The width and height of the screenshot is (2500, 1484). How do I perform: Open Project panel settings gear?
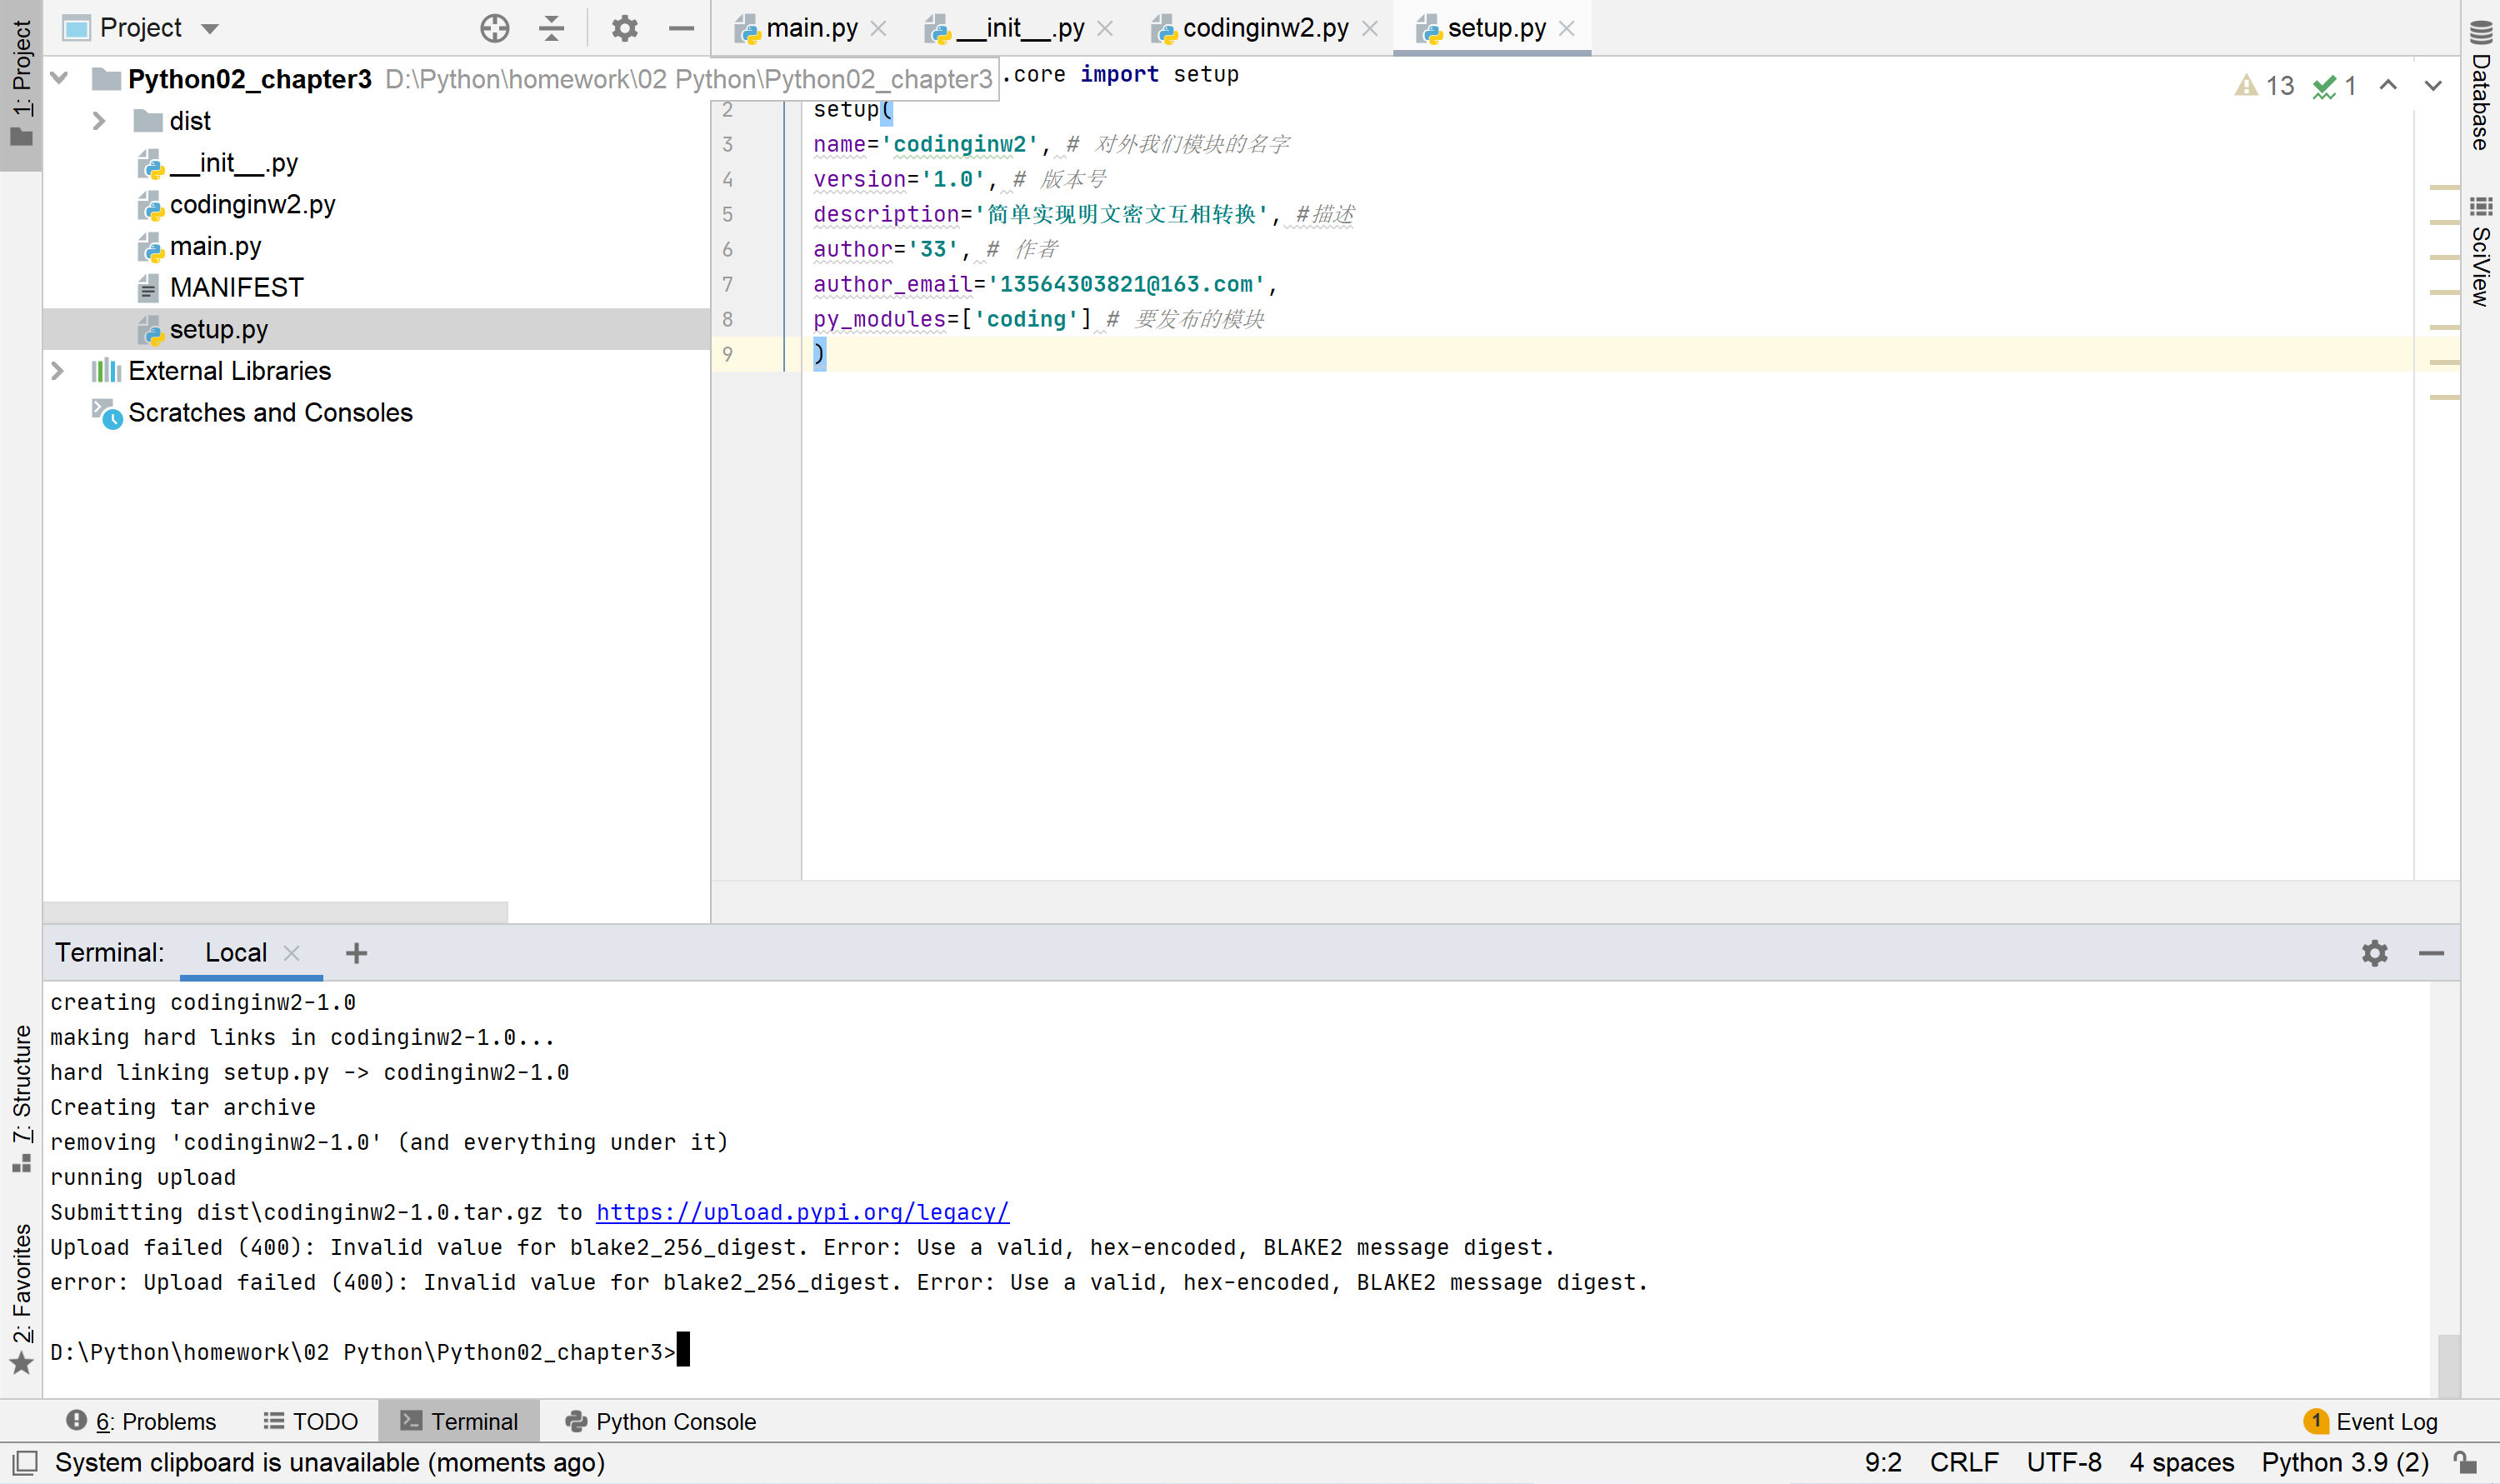625,28
